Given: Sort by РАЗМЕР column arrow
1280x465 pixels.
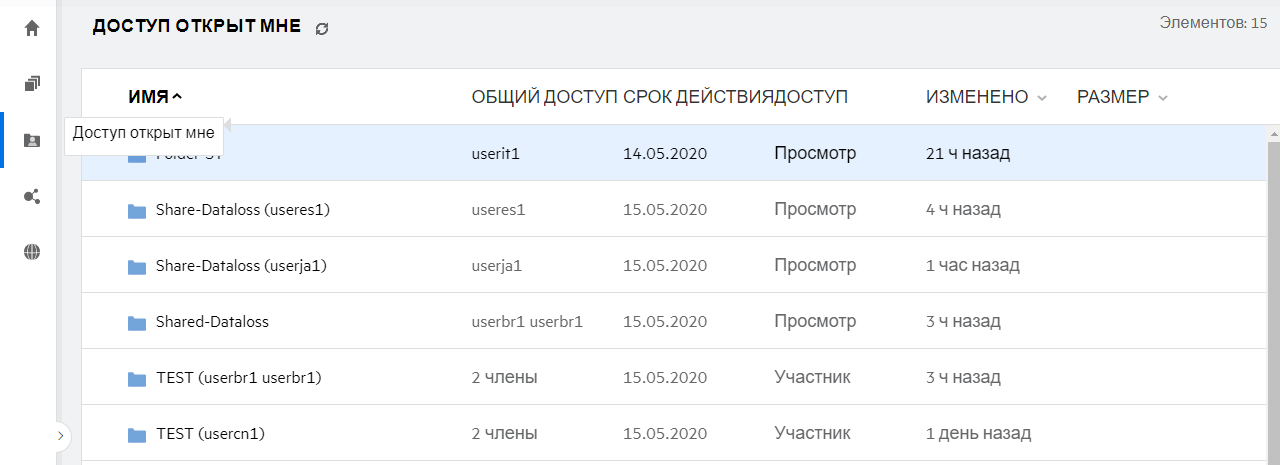Looking at the screenshot, I should [x=1162, y=98].
